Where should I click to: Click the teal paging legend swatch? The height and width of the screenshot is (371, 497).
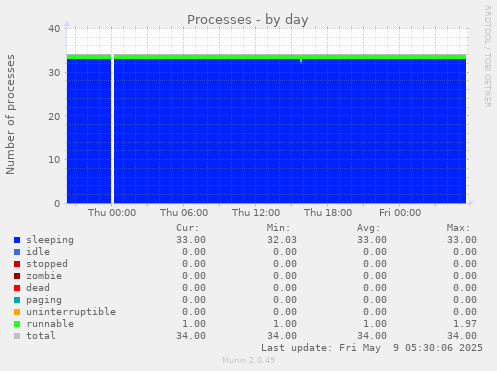tap(17, 300)
